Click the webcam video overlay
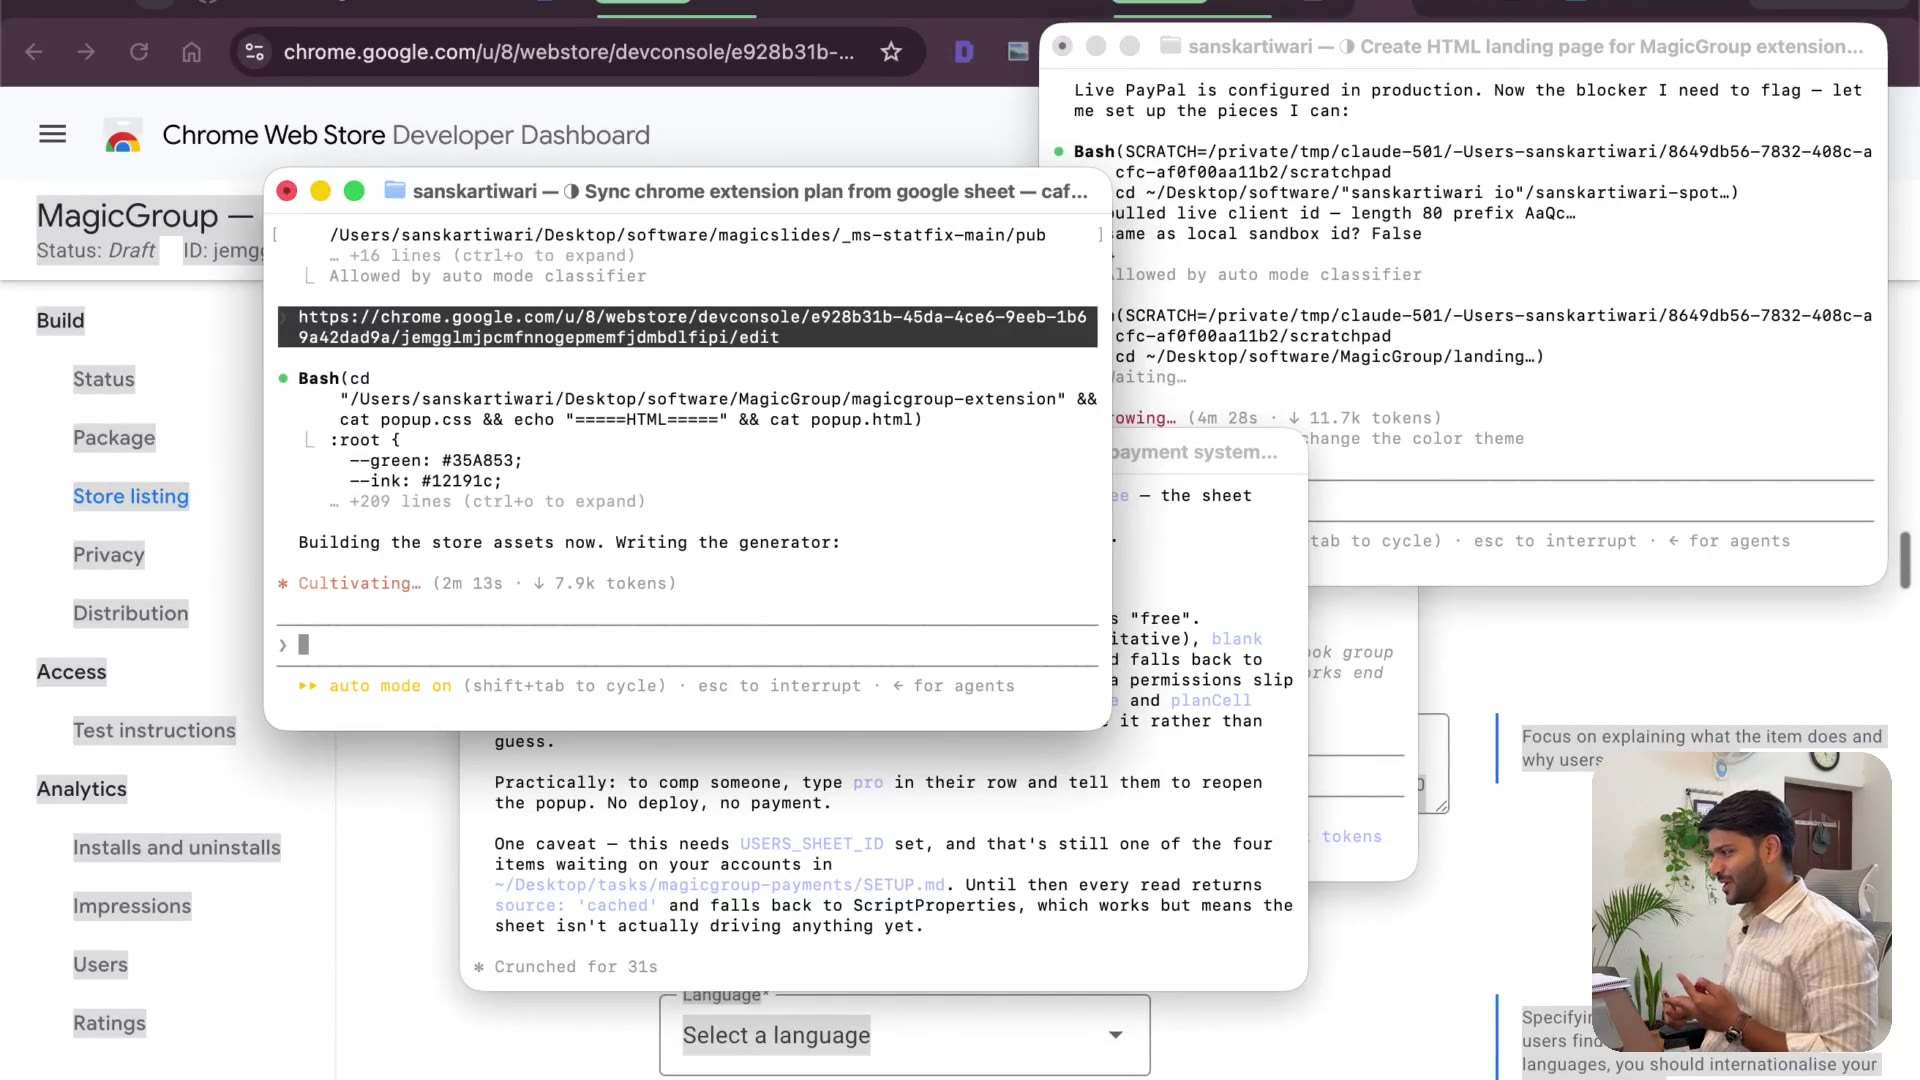 [1741, 901]
